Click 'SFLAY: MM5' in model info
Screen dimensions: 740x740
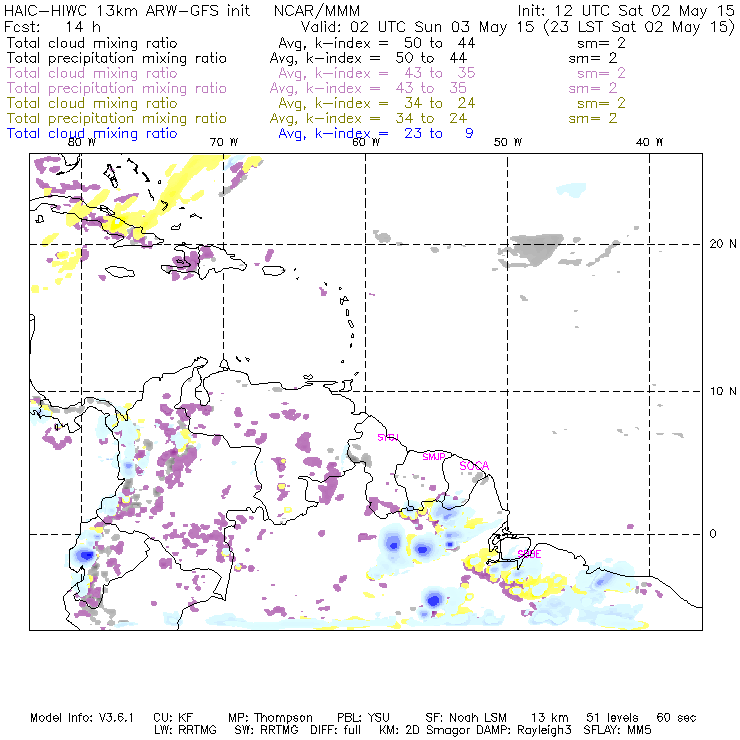pyautogui.click(x=617, y=730)
